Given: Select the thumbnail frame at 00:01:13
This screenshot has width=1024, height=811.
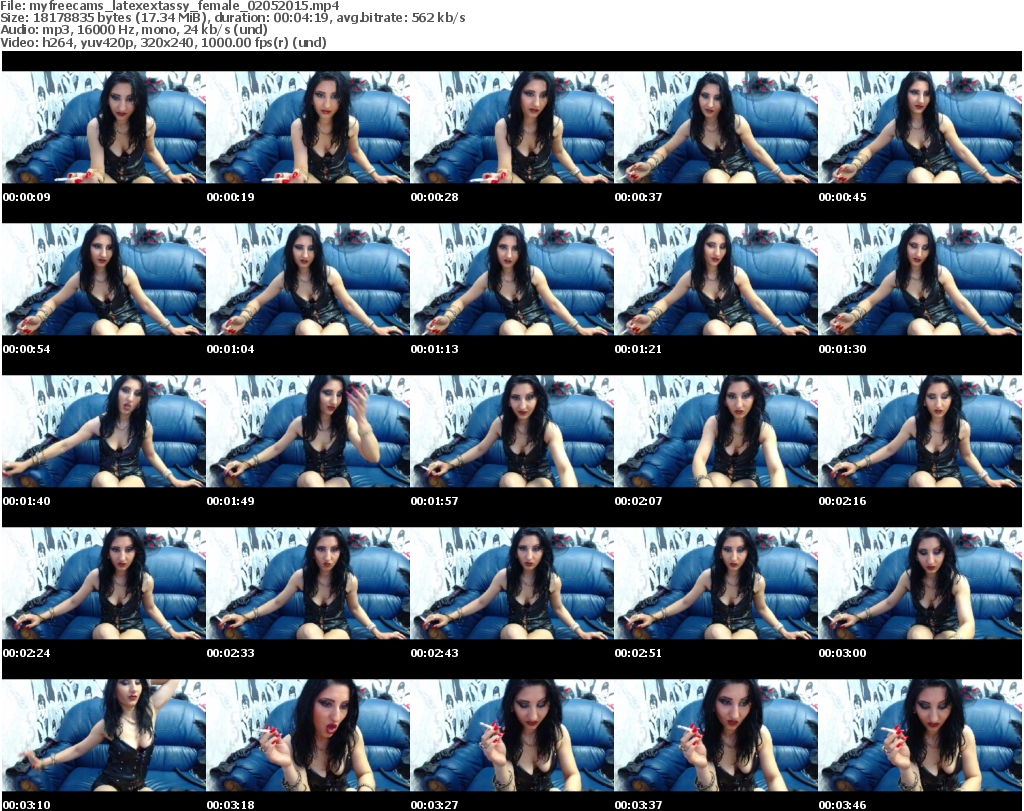Looking at the screenshot, I should (512, 279).
